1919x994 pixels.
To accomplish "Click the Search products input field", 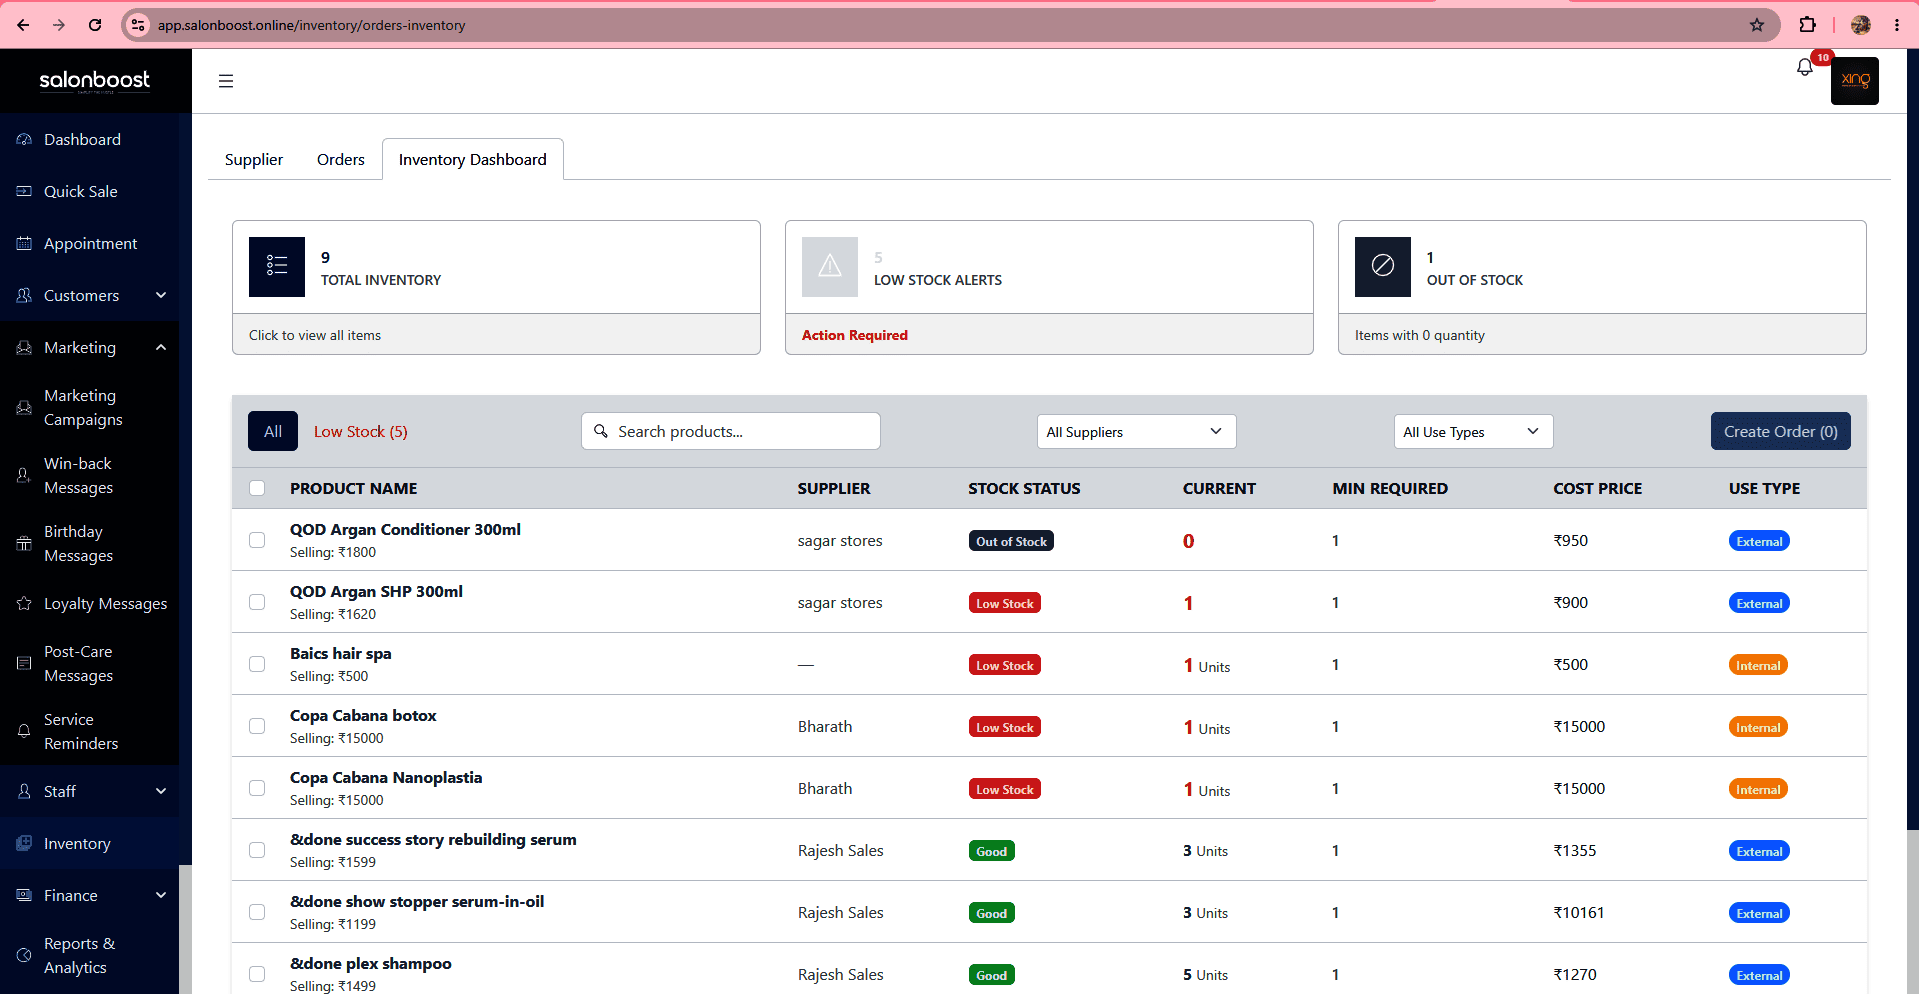I will coord(731,431).
